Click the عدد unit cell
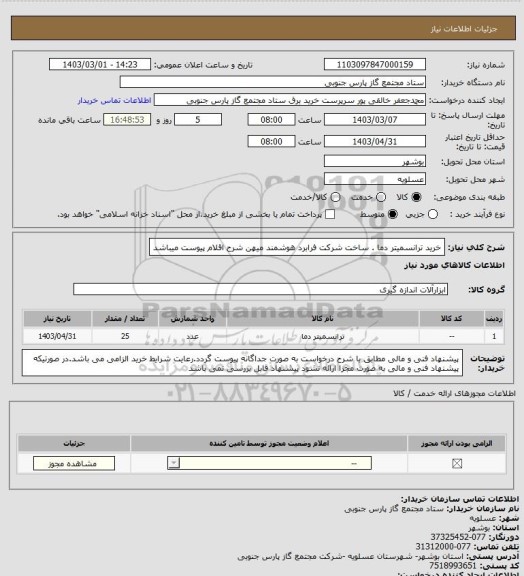 (193, 336)
